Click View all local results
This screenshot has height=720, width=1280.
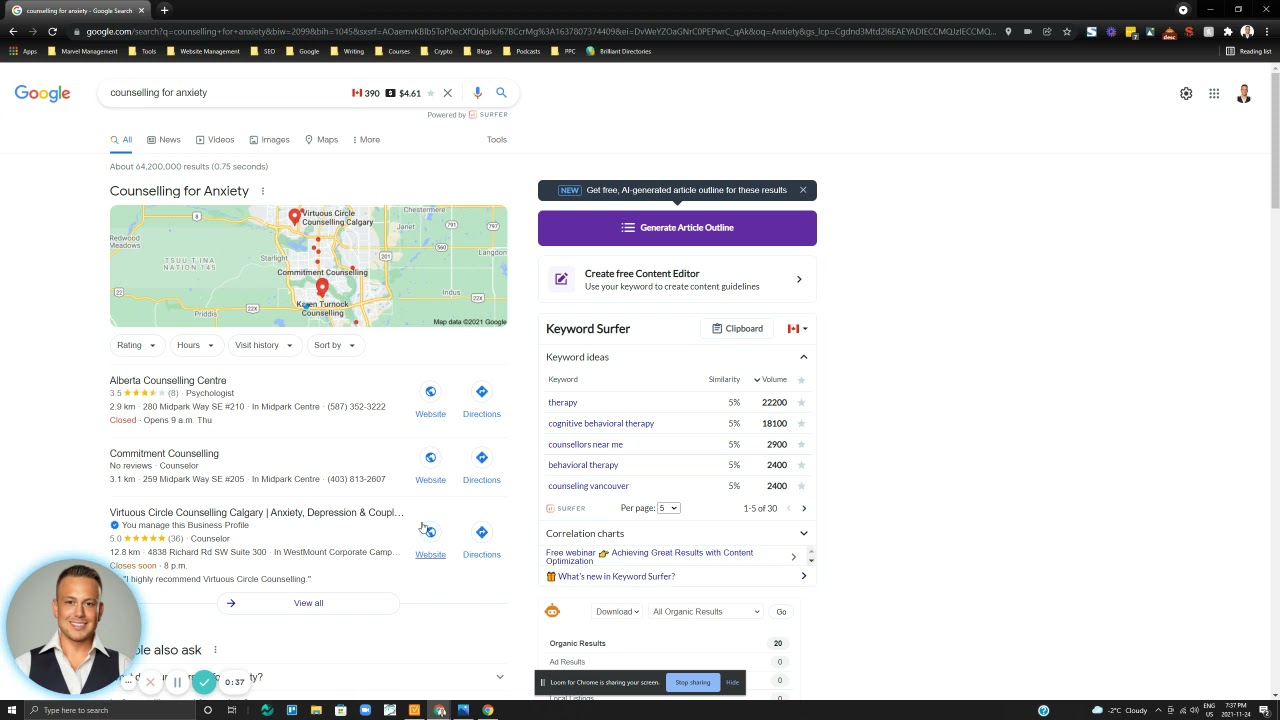click(x=308, y=603)
